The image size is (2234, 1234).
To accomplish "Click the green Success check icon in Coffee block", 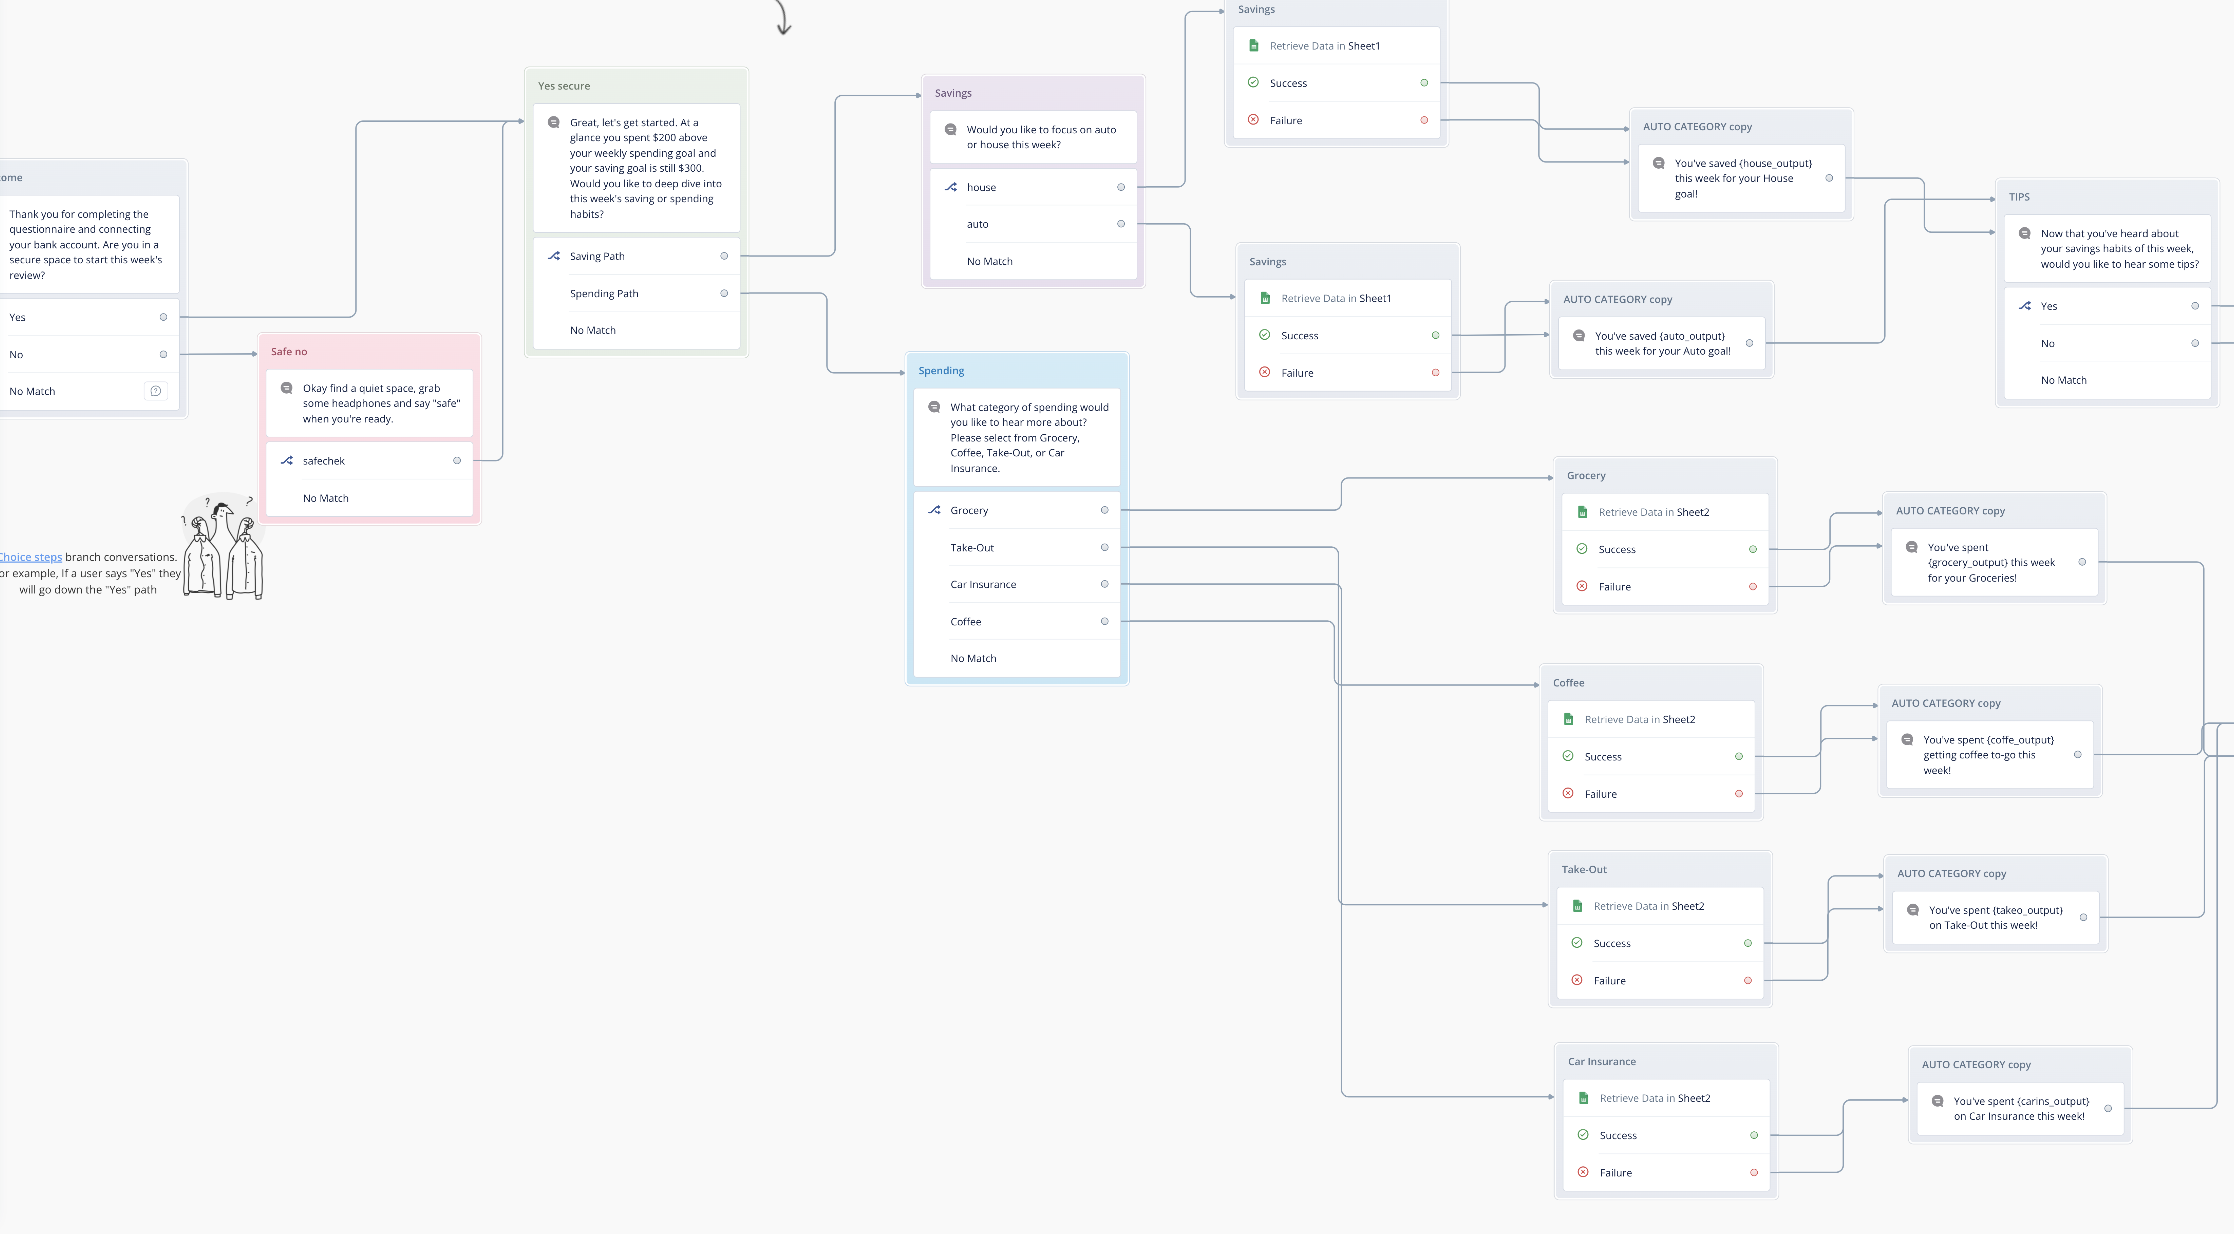I will click(x=1567, y=756).
